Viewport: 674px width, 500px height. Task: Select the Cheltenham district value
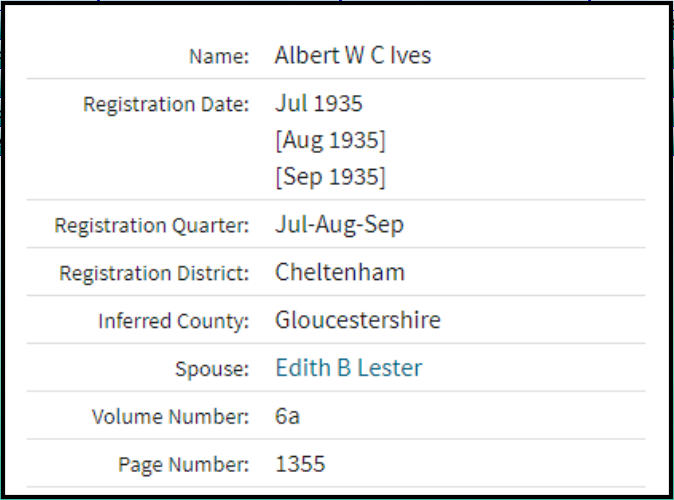[x=340, y=272]
